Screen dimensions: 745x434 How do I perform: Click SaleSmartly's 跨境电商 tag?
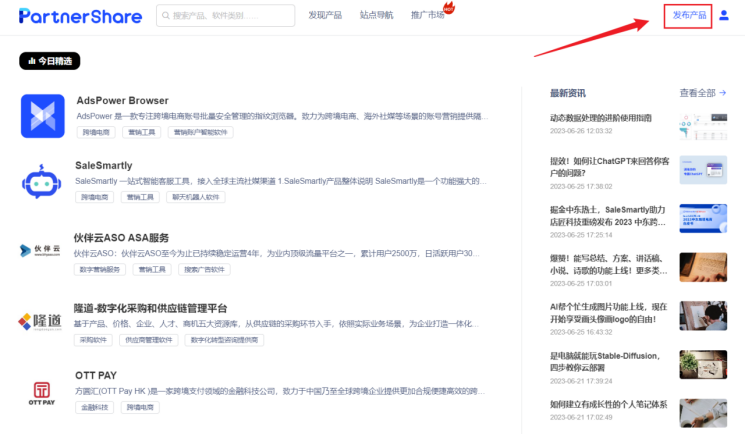pos(95,197)
